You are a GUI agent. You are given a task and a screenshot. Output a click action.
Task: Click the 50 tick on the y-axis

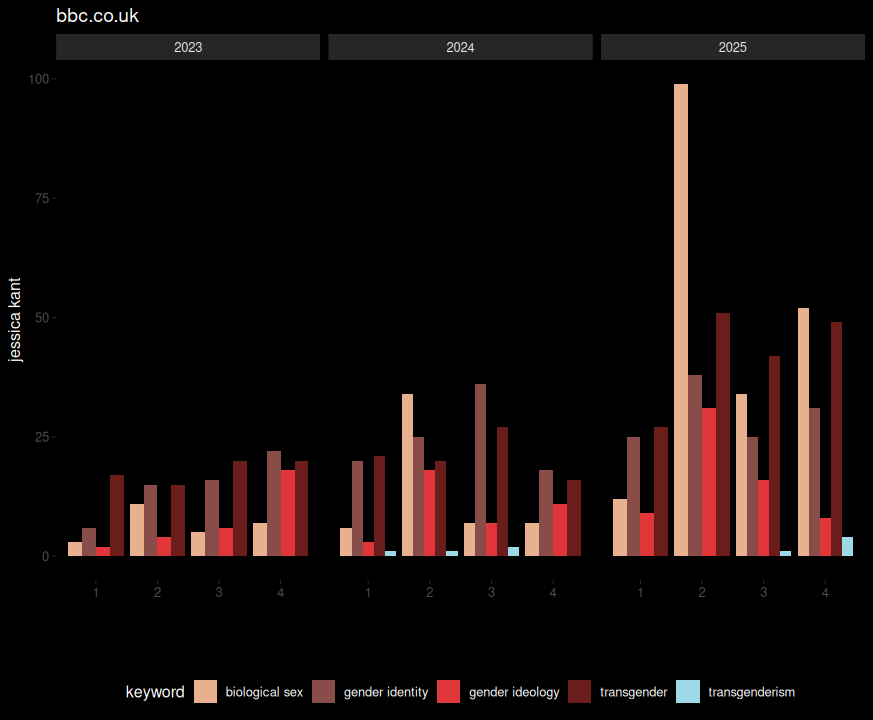[42, 318]
